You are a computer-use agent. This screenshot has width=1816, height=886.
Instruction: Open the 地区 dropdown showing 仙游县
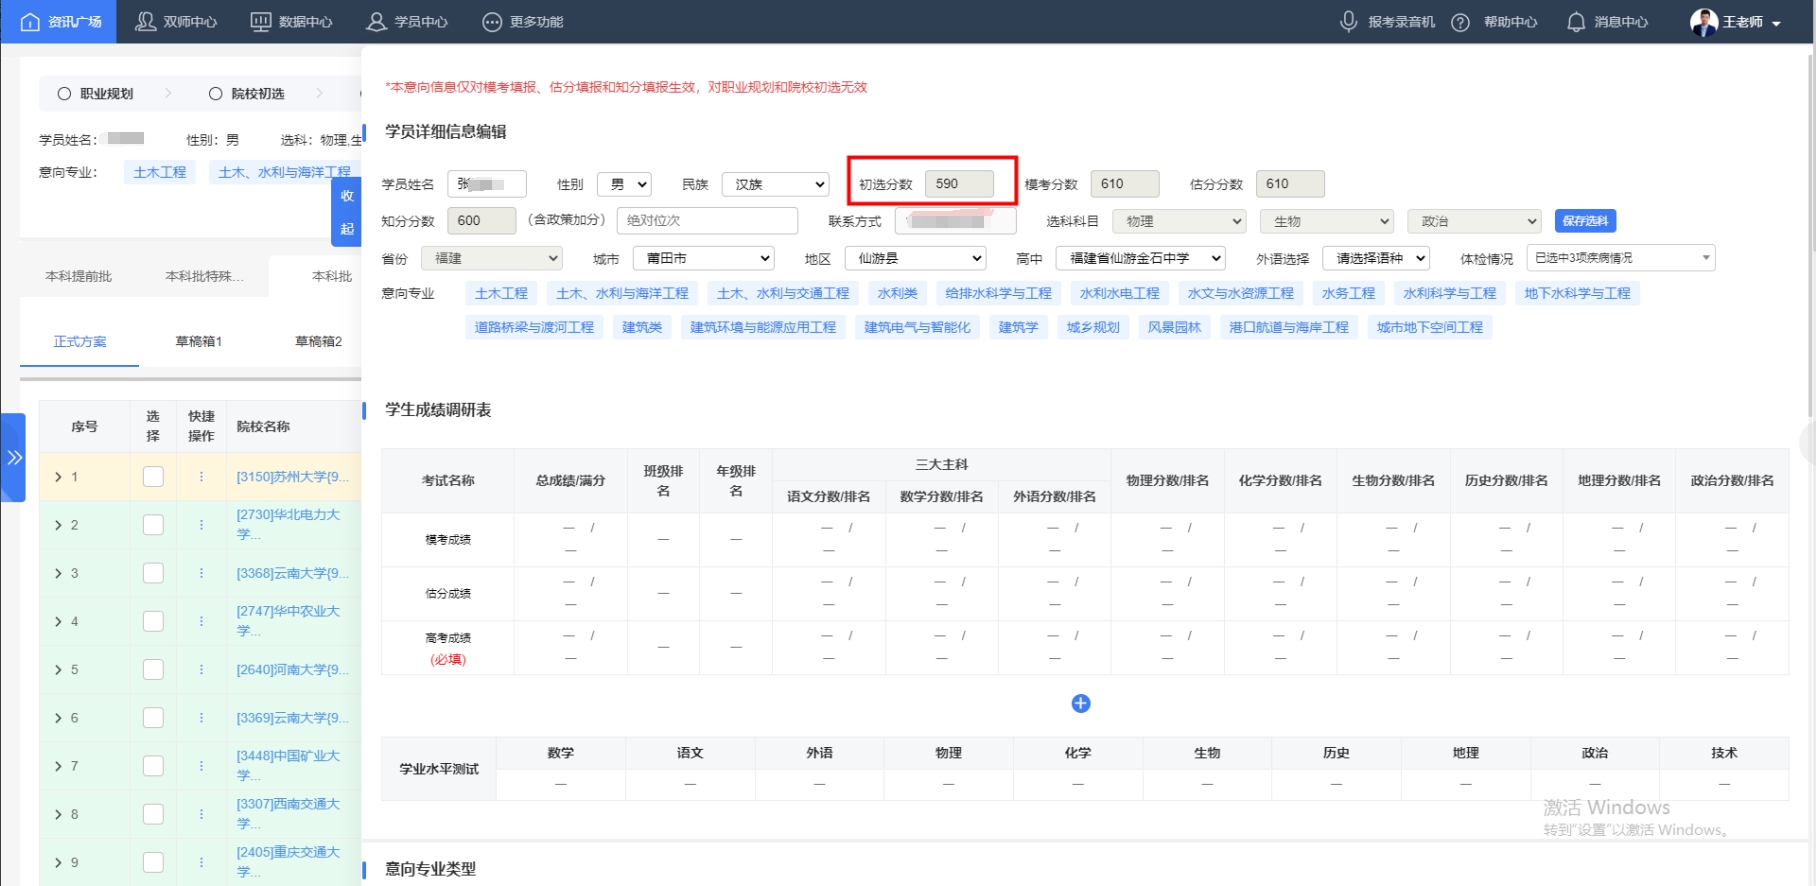point(916,258)
